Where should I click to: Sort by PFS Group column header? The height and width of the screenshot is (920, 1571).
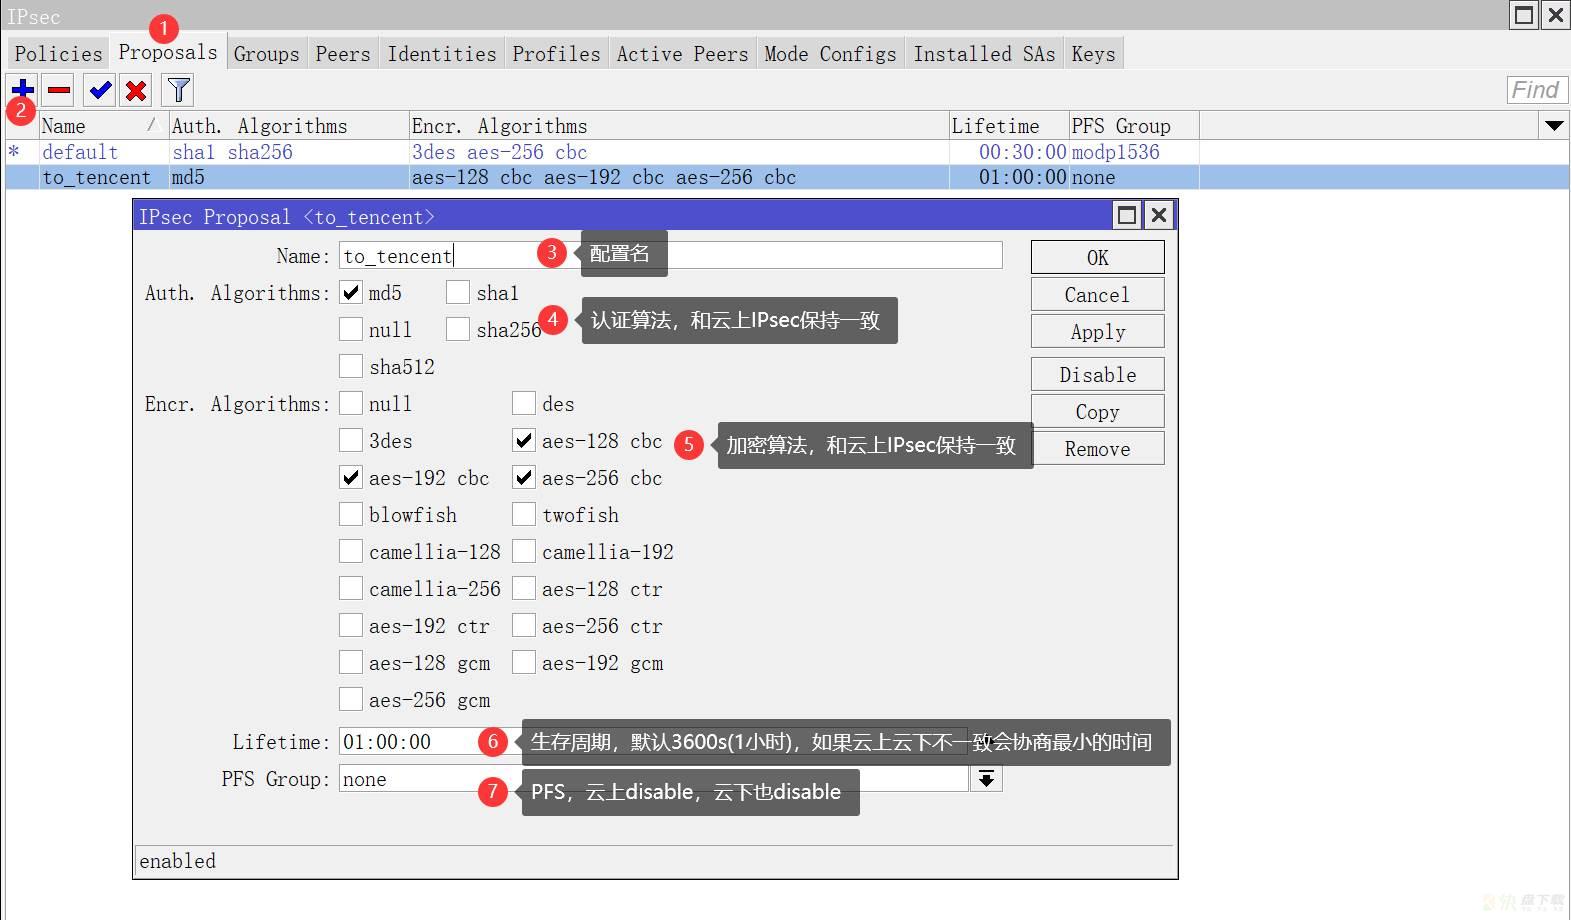click(1134, 126)
